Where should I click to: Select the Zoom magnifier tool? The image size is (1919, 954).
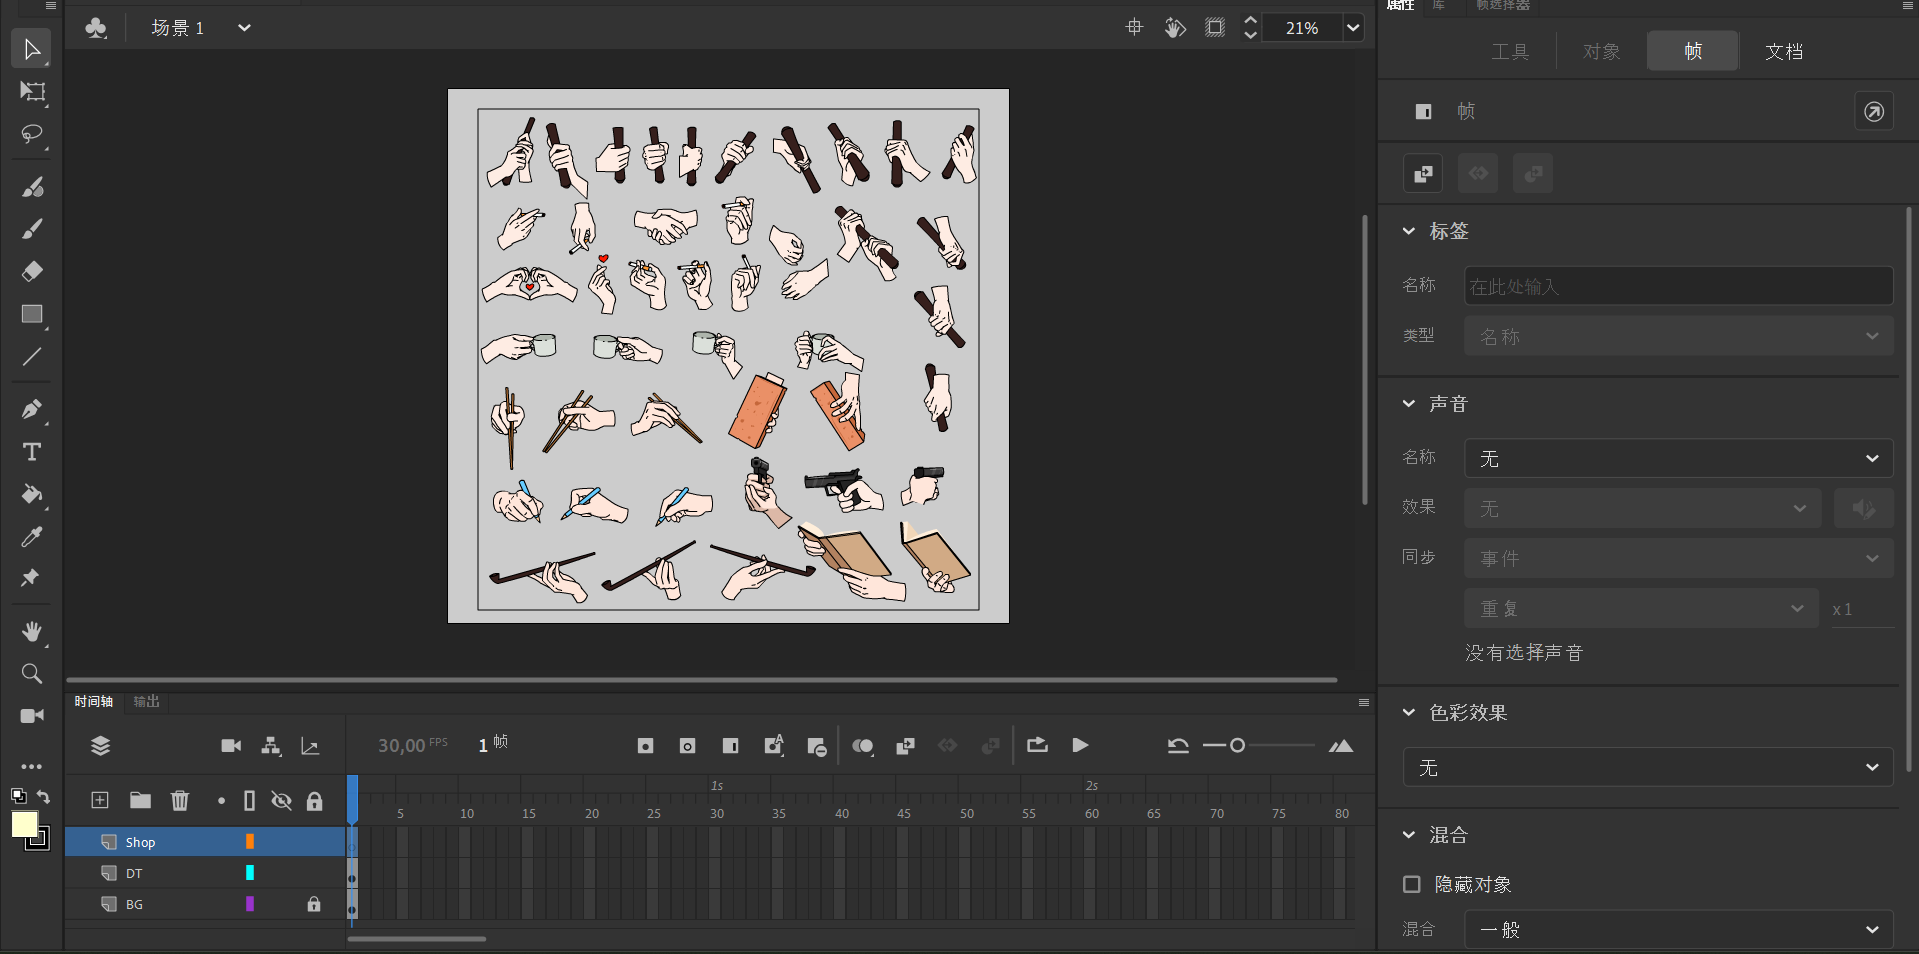[32, 674]
